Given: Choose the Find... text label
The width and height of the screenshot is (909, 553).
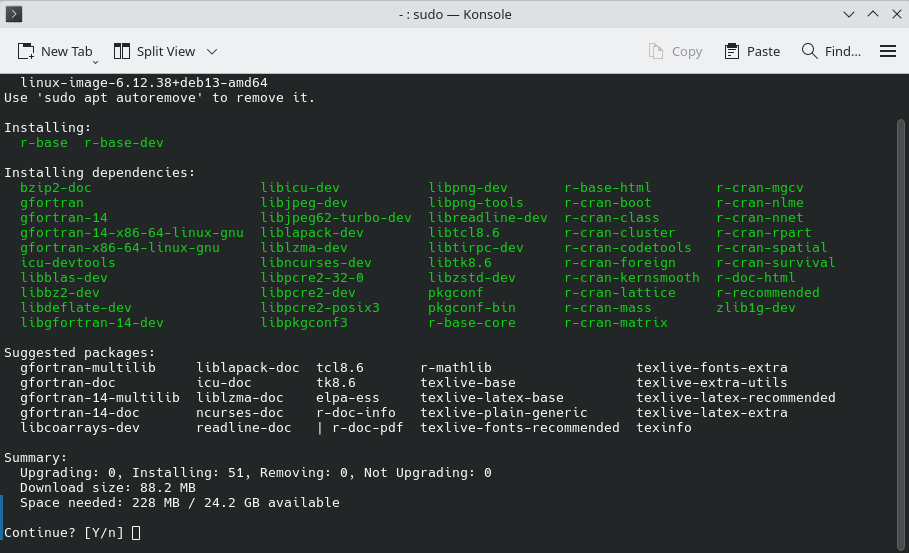Looking at the screenshot, I should [x=843, y=51].
